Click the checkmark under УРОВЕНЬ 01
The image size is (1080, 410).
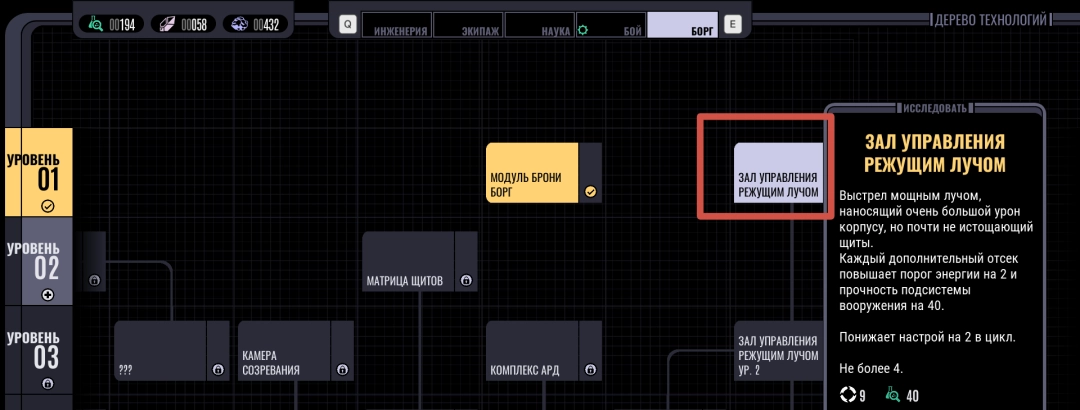47,206
